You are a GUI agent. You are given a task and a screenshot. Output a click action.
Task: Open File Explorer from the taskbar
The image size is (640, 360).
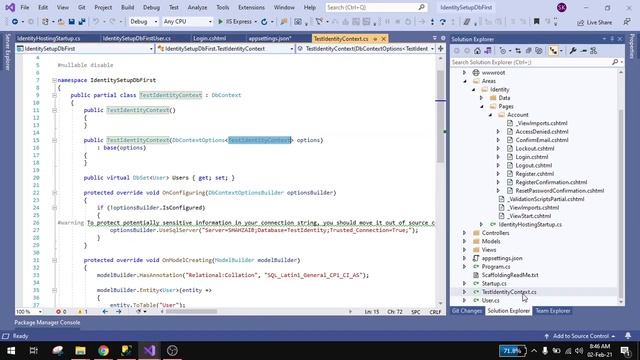[x=80, y=351]
